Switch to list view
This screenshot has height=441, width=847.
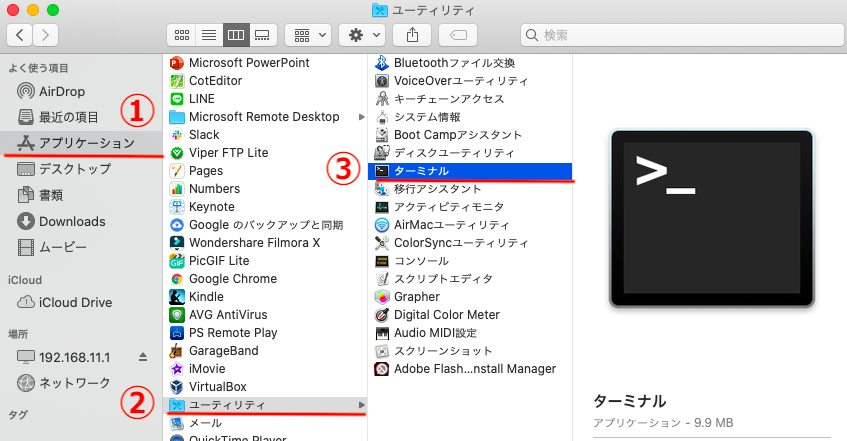pyautogui.click(x=209, y=35)
